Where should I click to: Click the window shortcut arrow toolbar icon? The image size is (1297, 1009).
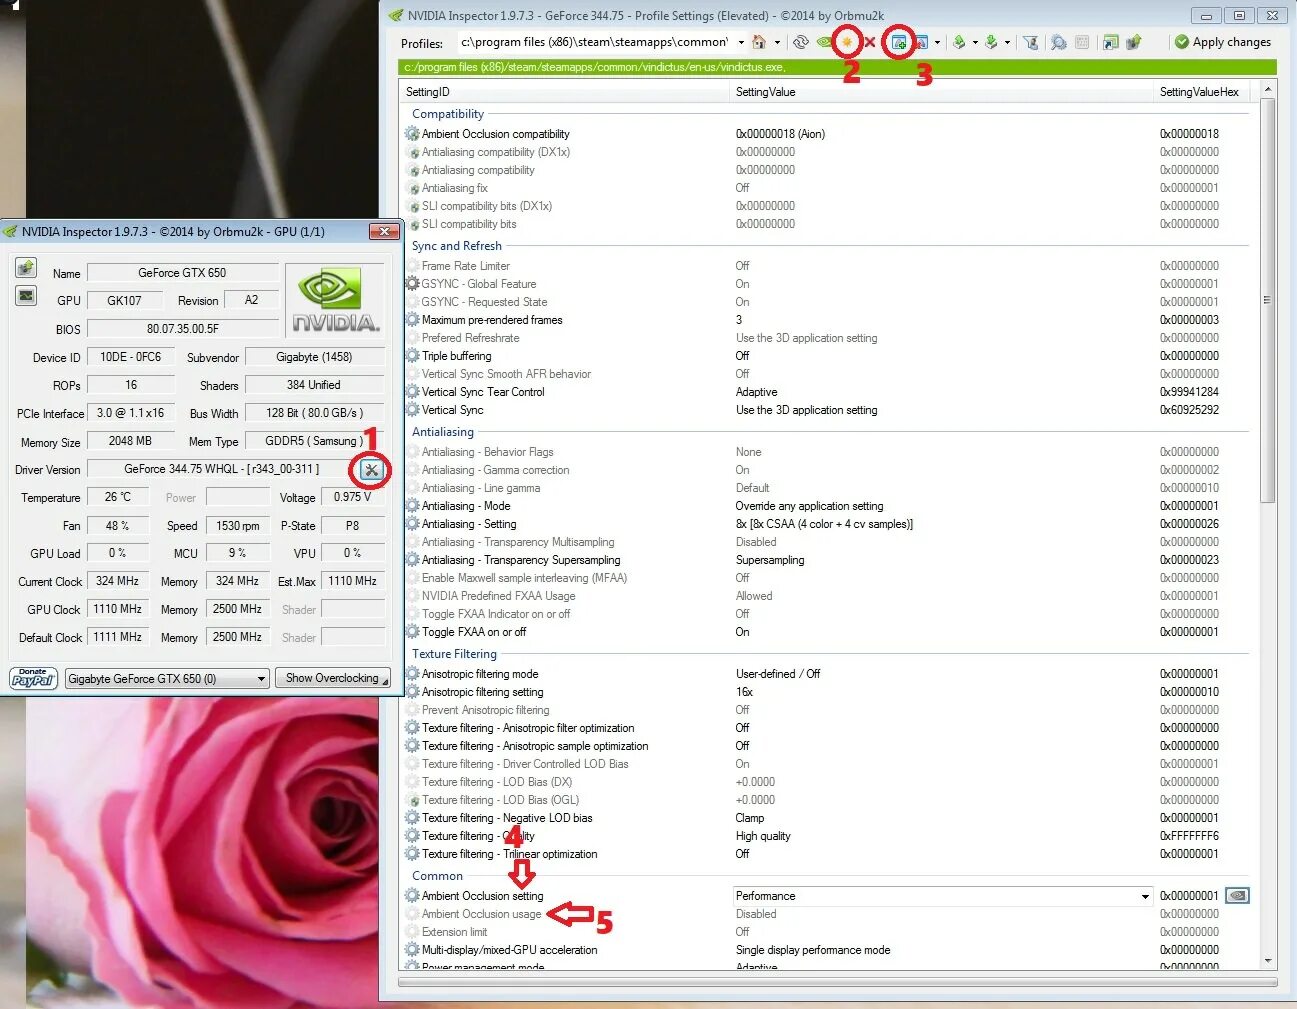coord(1110,42)
